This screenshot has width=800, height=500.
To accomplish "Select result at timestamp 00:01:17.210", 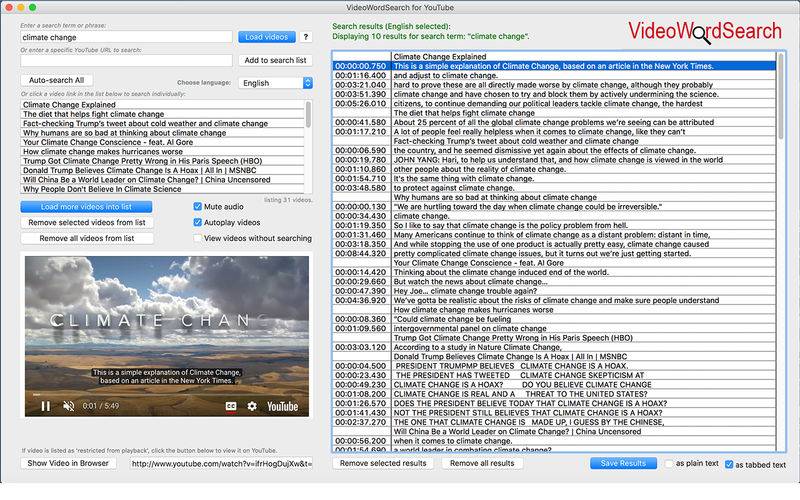I will point(555,132).
